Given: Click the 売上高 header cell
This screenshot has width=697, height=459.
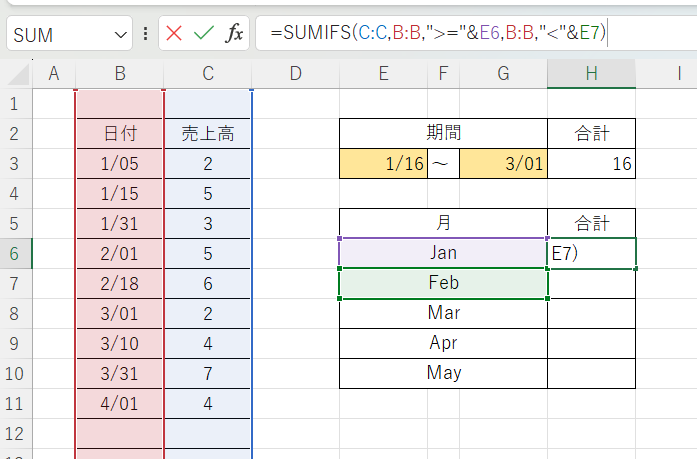Looking at the screenshot, I should pos(207,134).
